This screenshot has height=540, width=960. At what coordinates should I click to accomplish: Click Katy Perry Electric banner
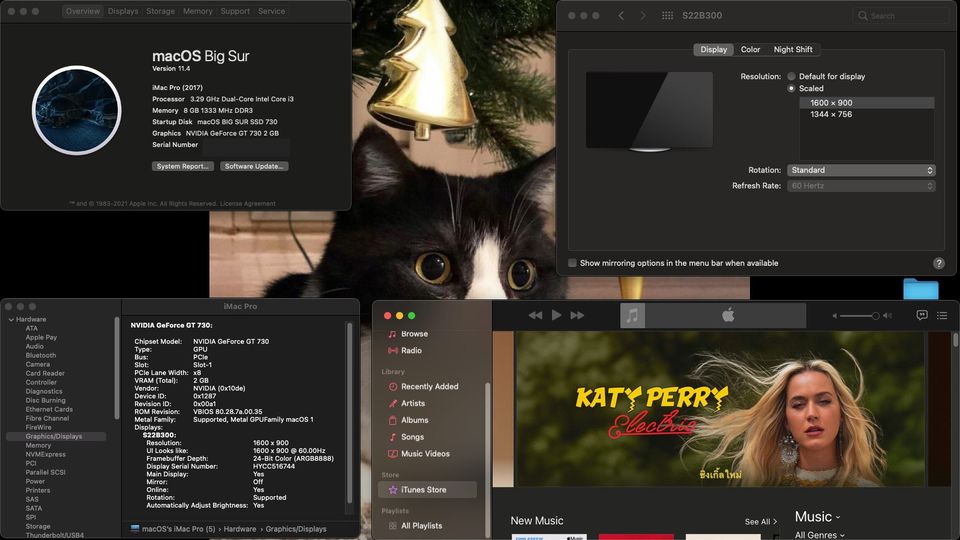(720, 409)
